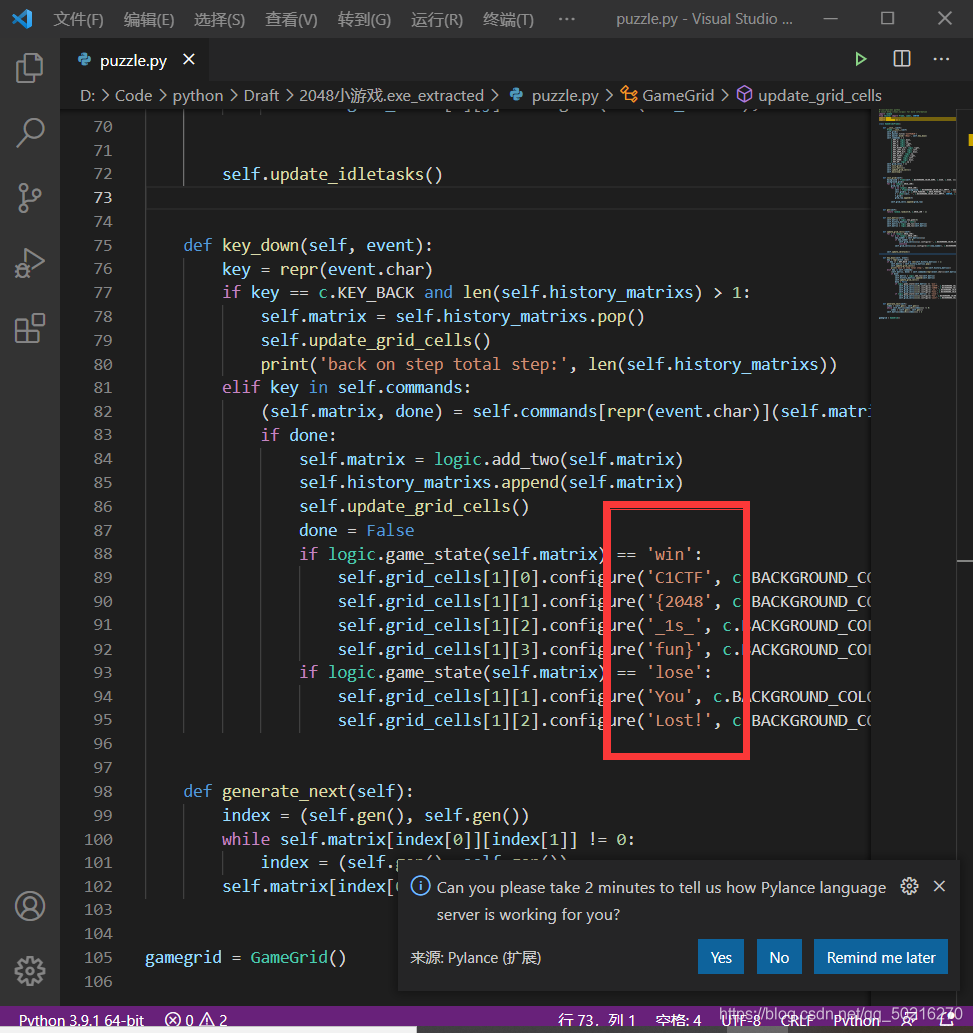Expand the GameGrid breadcrumb dropdown

click(677, 96)
